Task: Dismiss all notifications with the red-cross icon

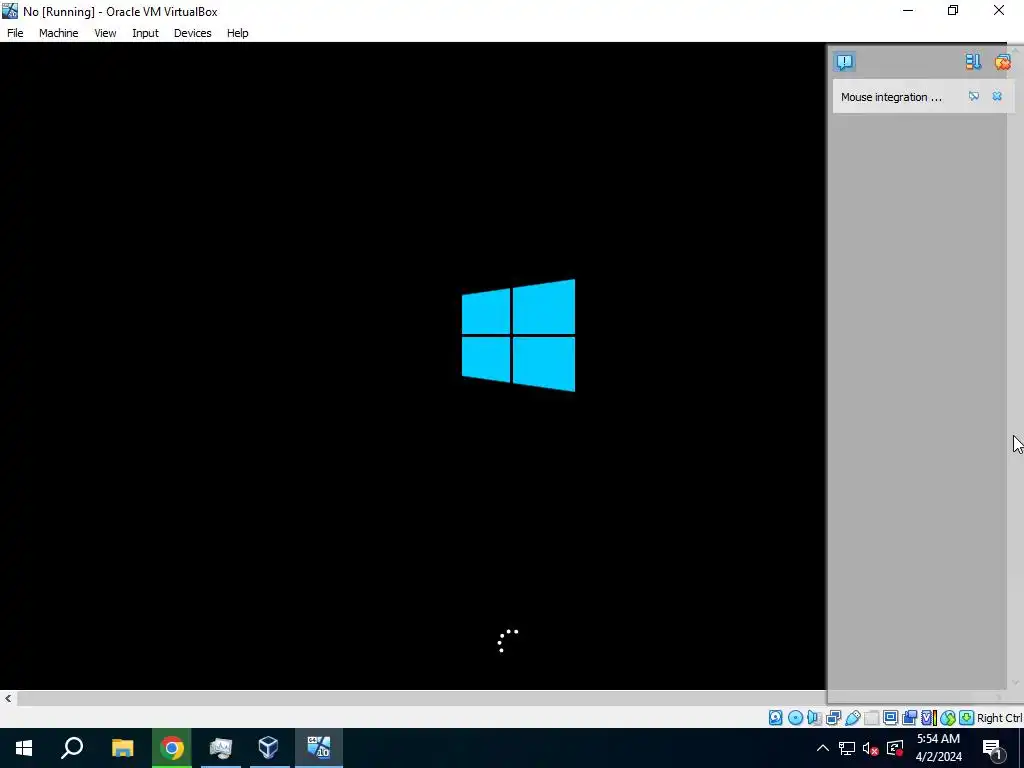Action: pyautogui.click(x=1002, y=61)
